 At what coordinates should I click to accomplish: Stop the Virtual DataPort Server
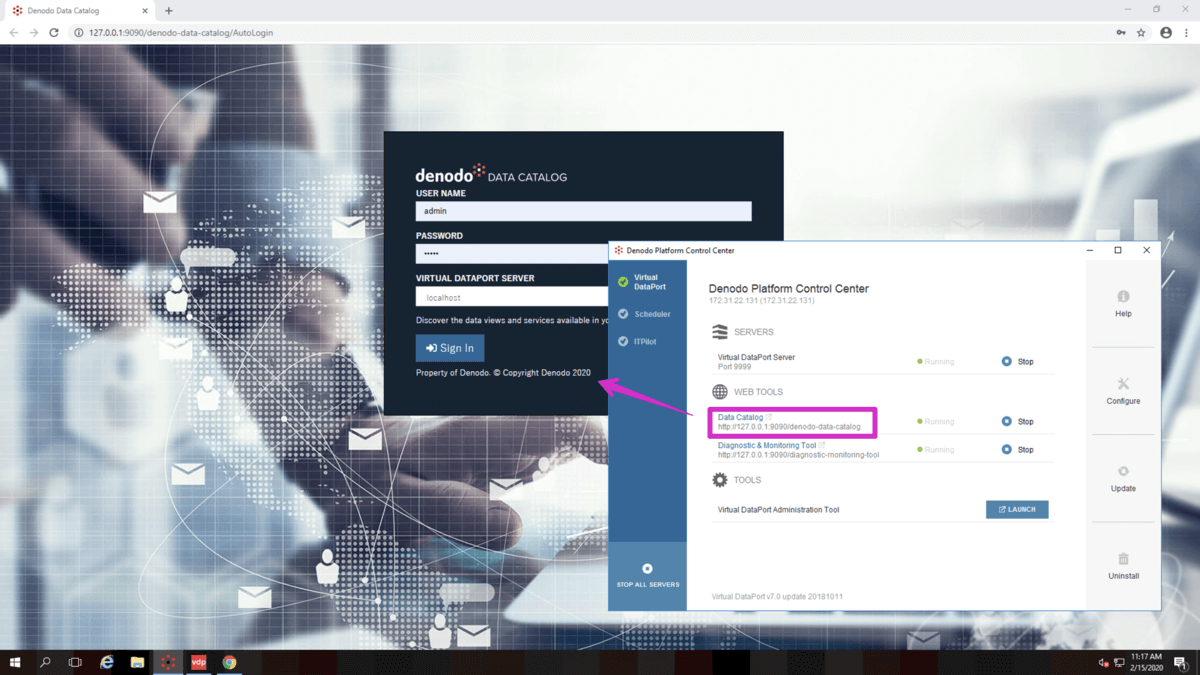1018,362
